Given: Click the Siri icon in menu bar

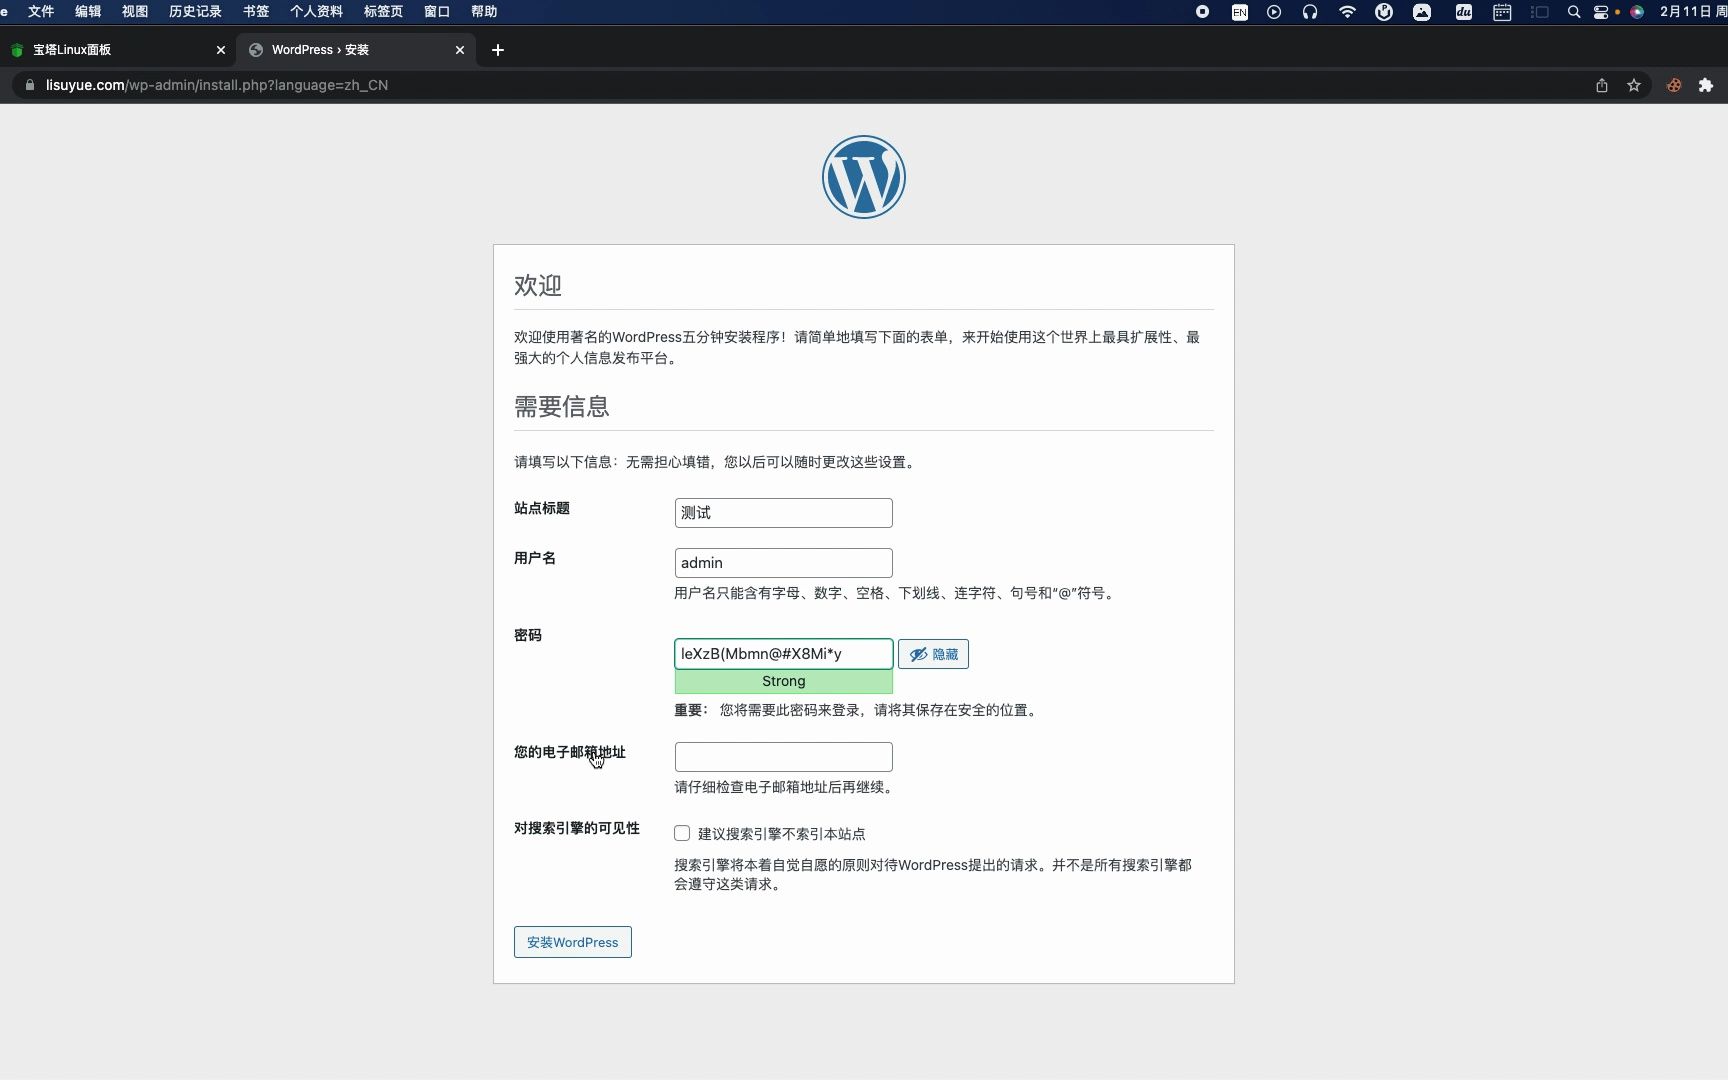Looking at the screenshot, I should pos(1637,12).
